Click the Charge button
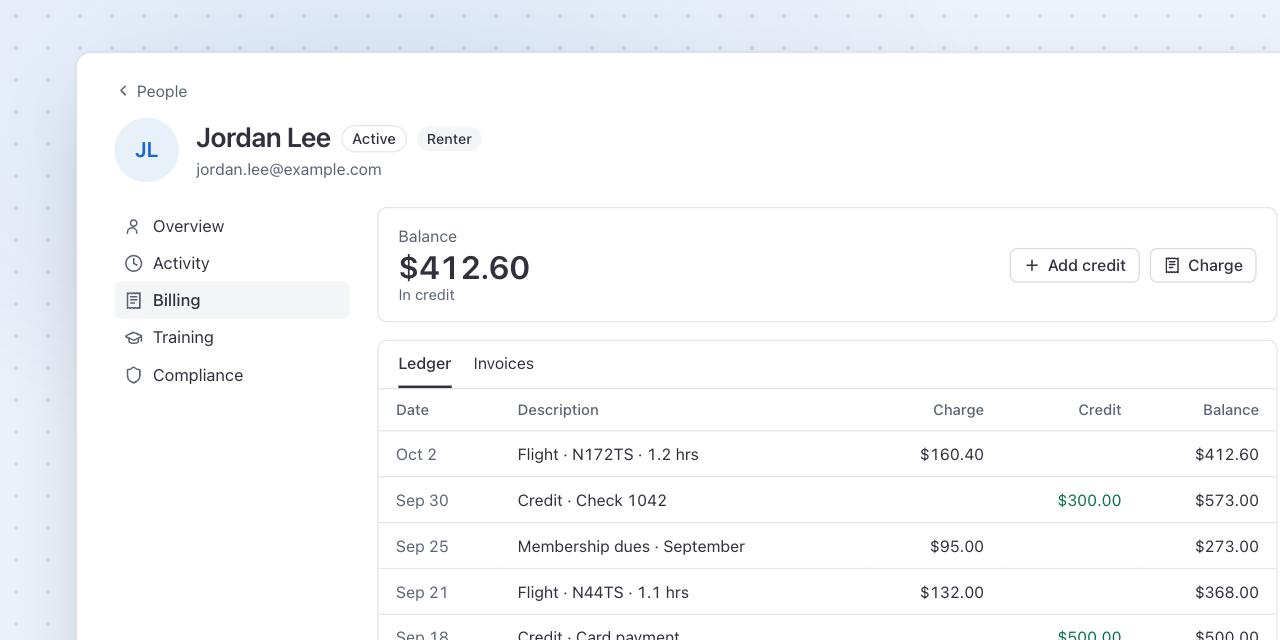The width and height of the screenshot is (1280, 640). coord(1203,265)
